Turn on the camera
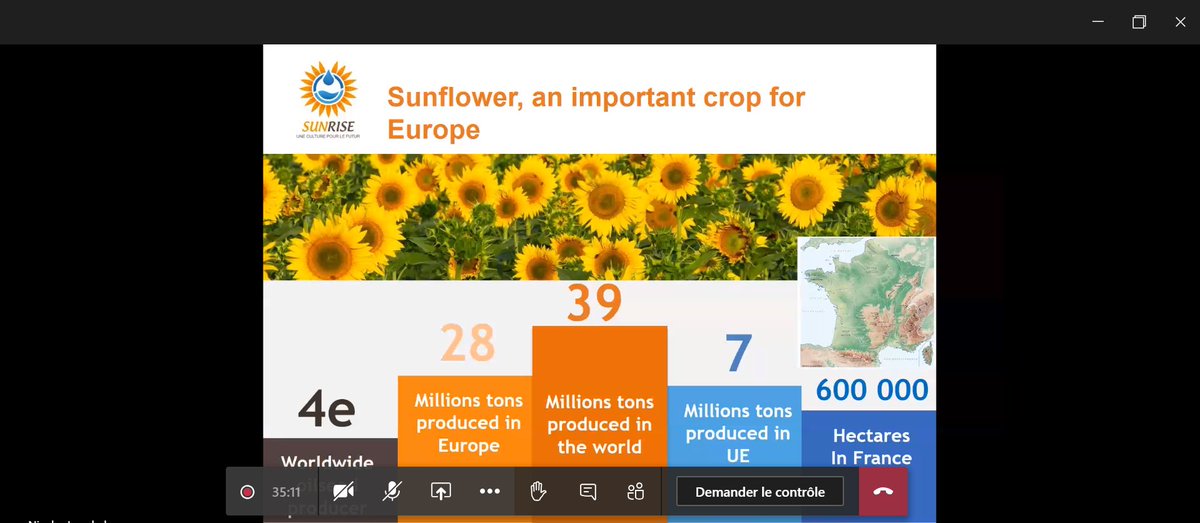This screenshot has width=1200, height=523. click(x=344, y=491)
